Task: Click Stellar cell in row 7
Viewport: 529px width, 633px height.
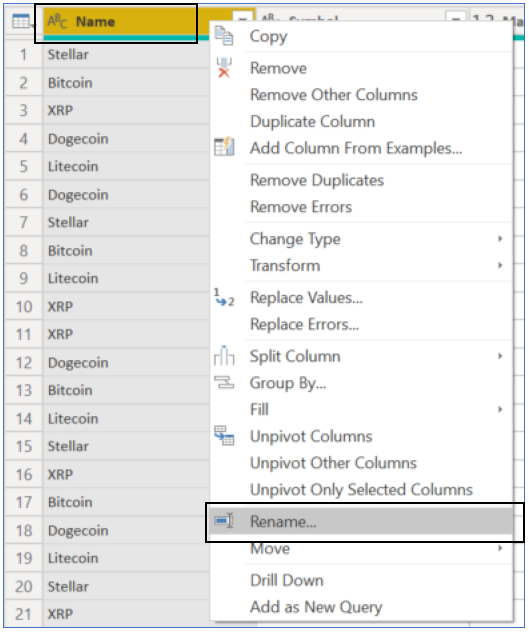Action: [126, 222]
